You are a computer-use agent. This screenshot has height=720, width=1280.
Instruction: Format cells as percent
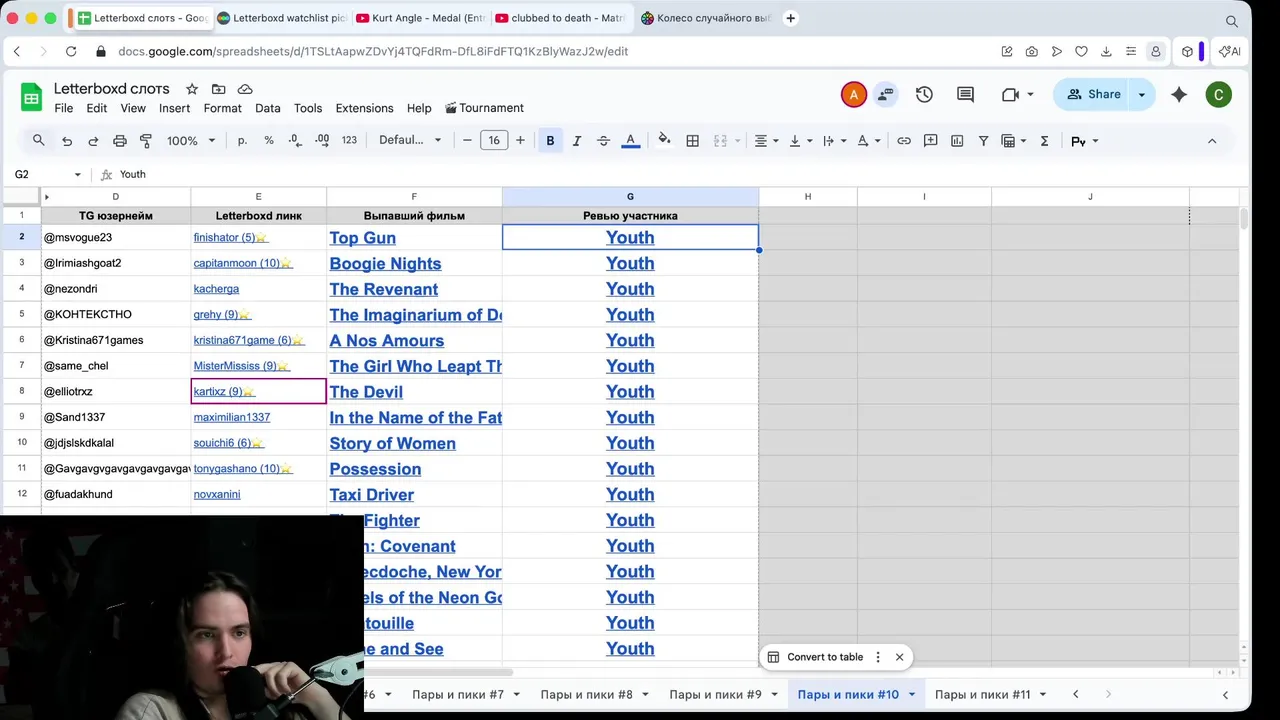(x=269, y=141)
